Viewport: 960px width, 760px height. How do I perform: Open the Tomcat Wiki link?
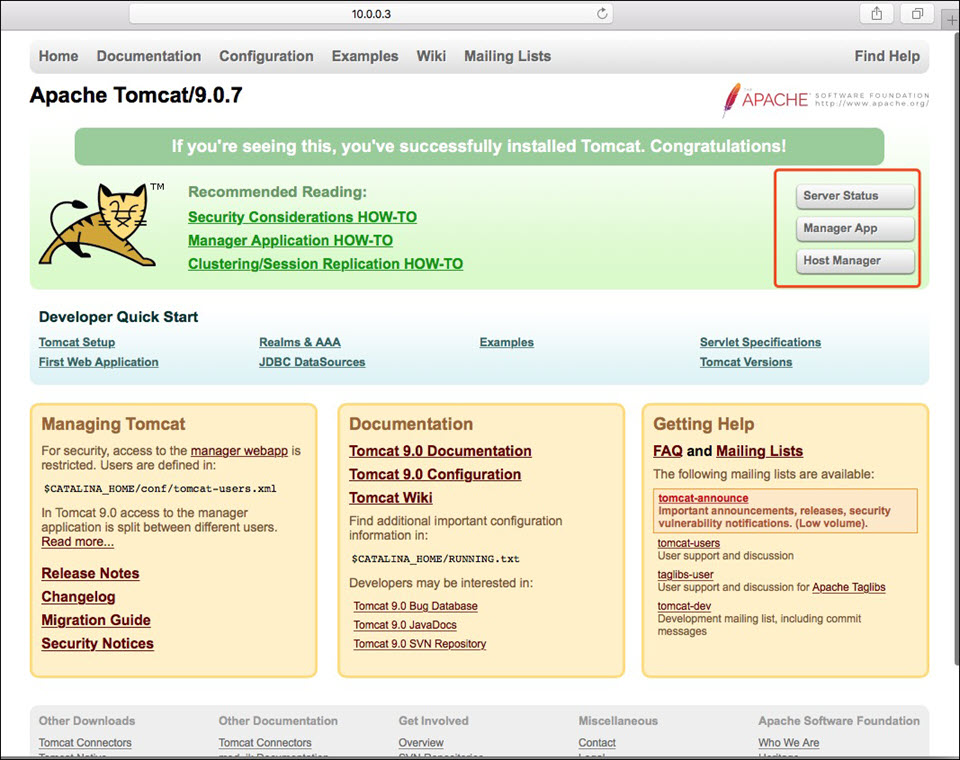tap(391, 498)
